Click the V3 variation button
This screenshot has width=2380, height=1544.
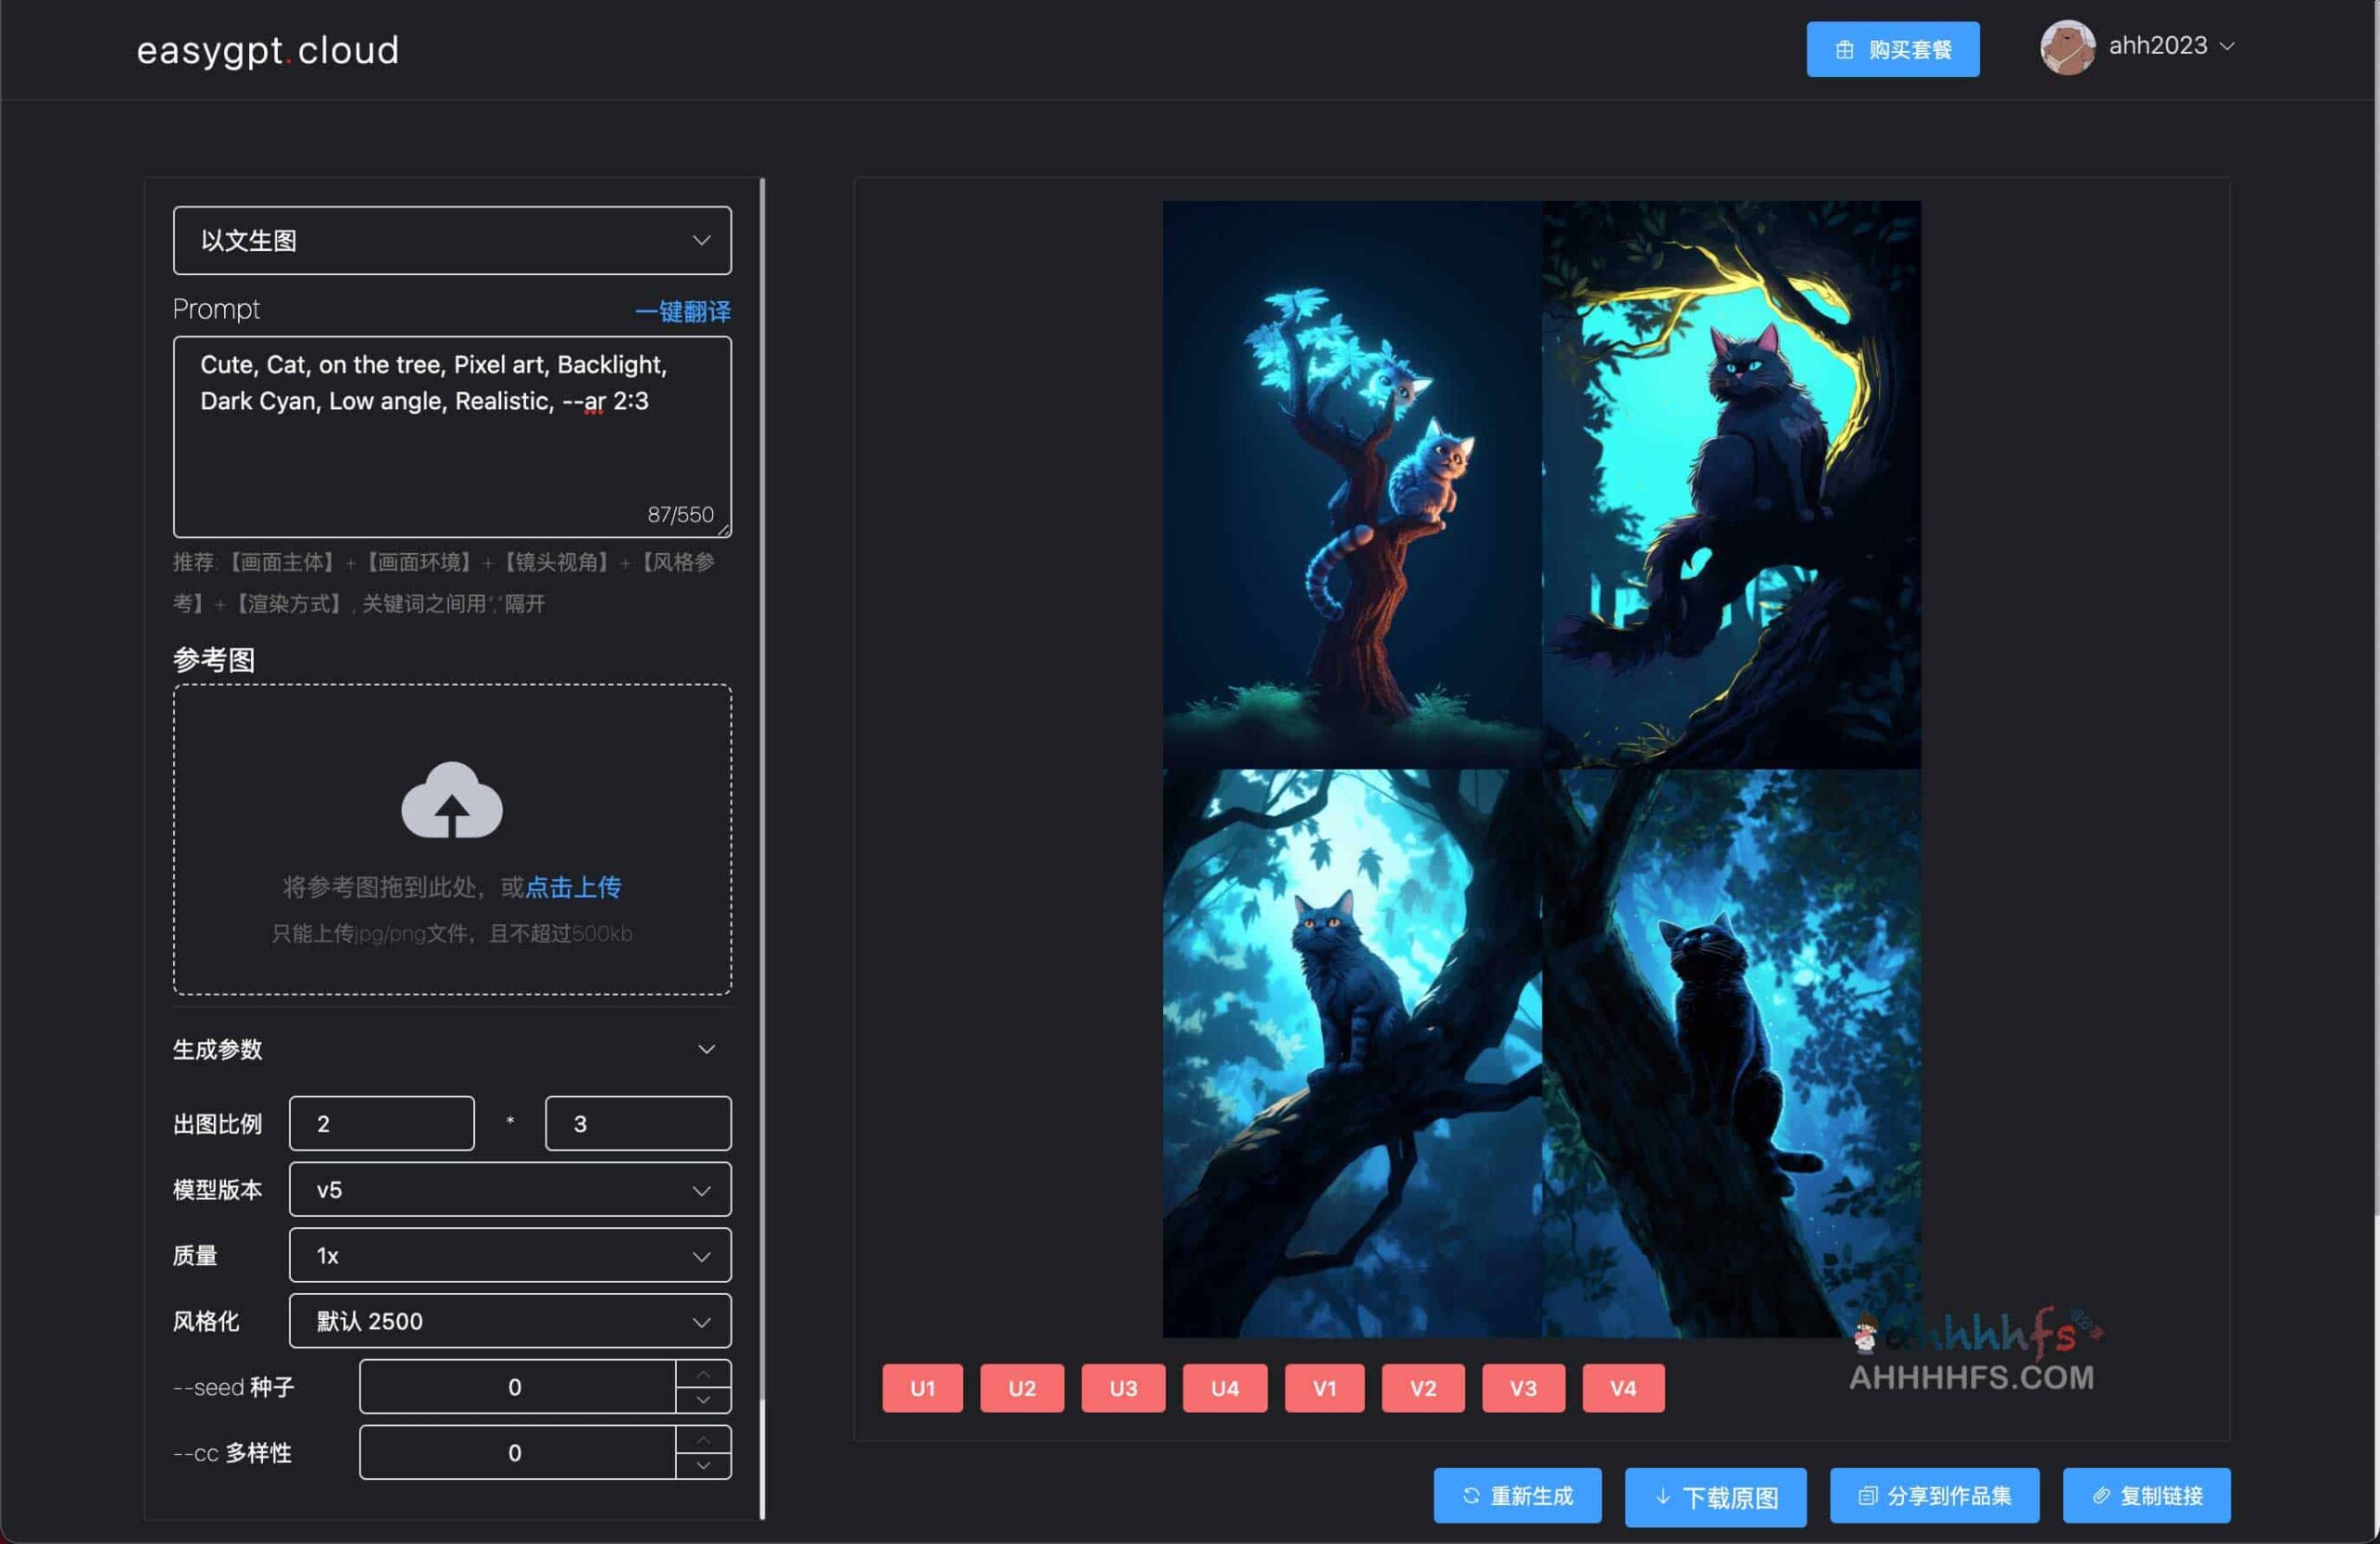tap(1523, 1388)
